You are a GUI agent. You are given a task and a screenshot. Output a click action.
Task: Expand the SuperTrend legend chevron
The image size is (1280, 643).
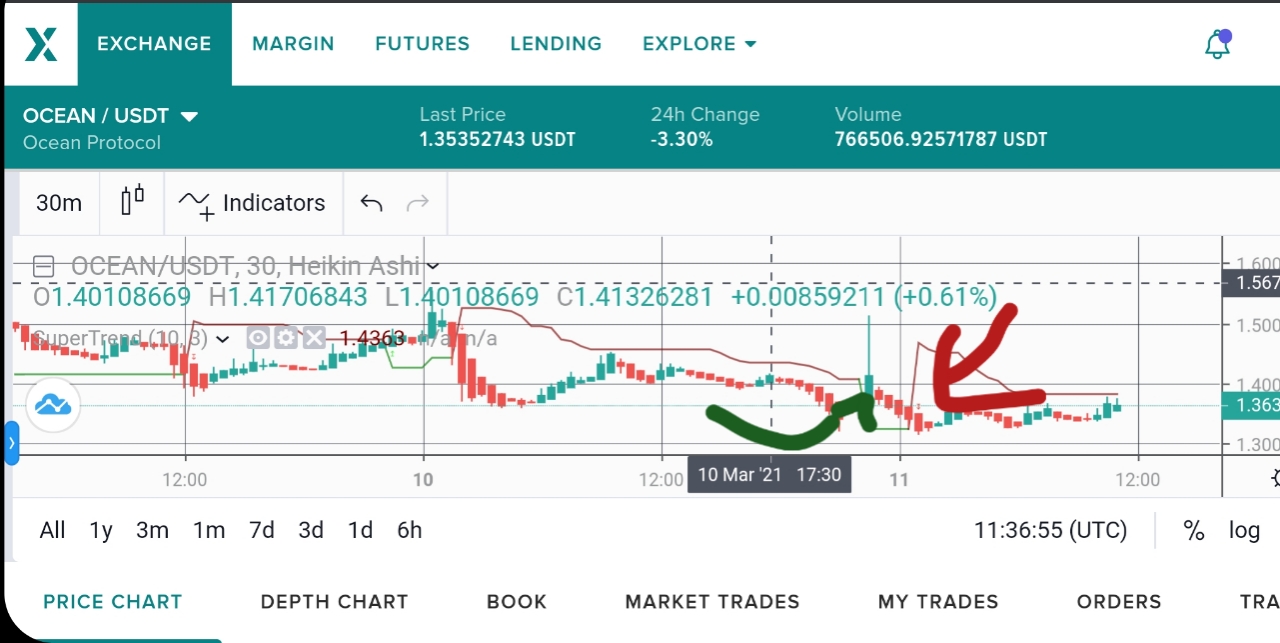(x=222, y=339)
